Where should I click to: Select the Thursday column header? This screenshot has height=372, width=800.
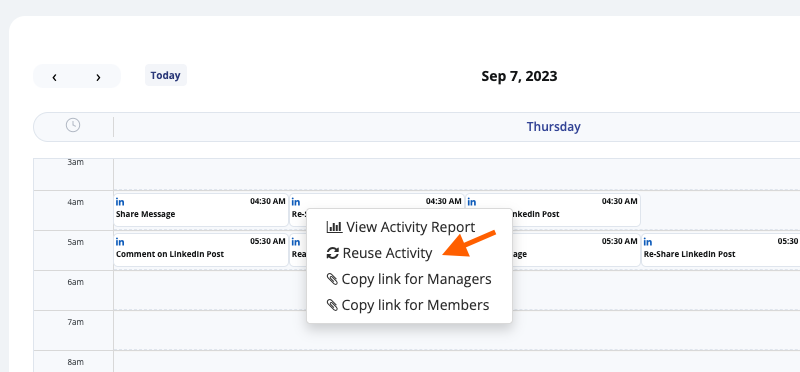pos(554,127)
